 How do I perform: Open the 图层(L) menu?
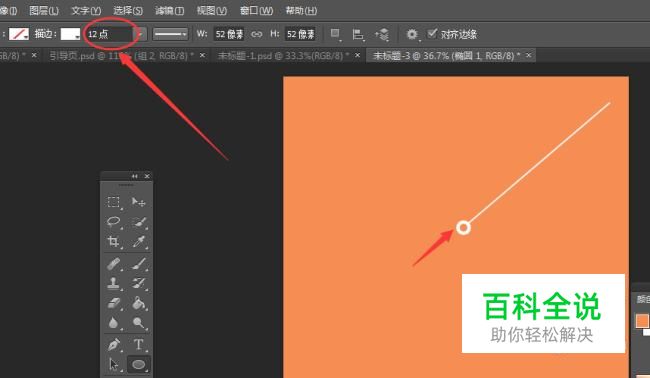[44, 10]
